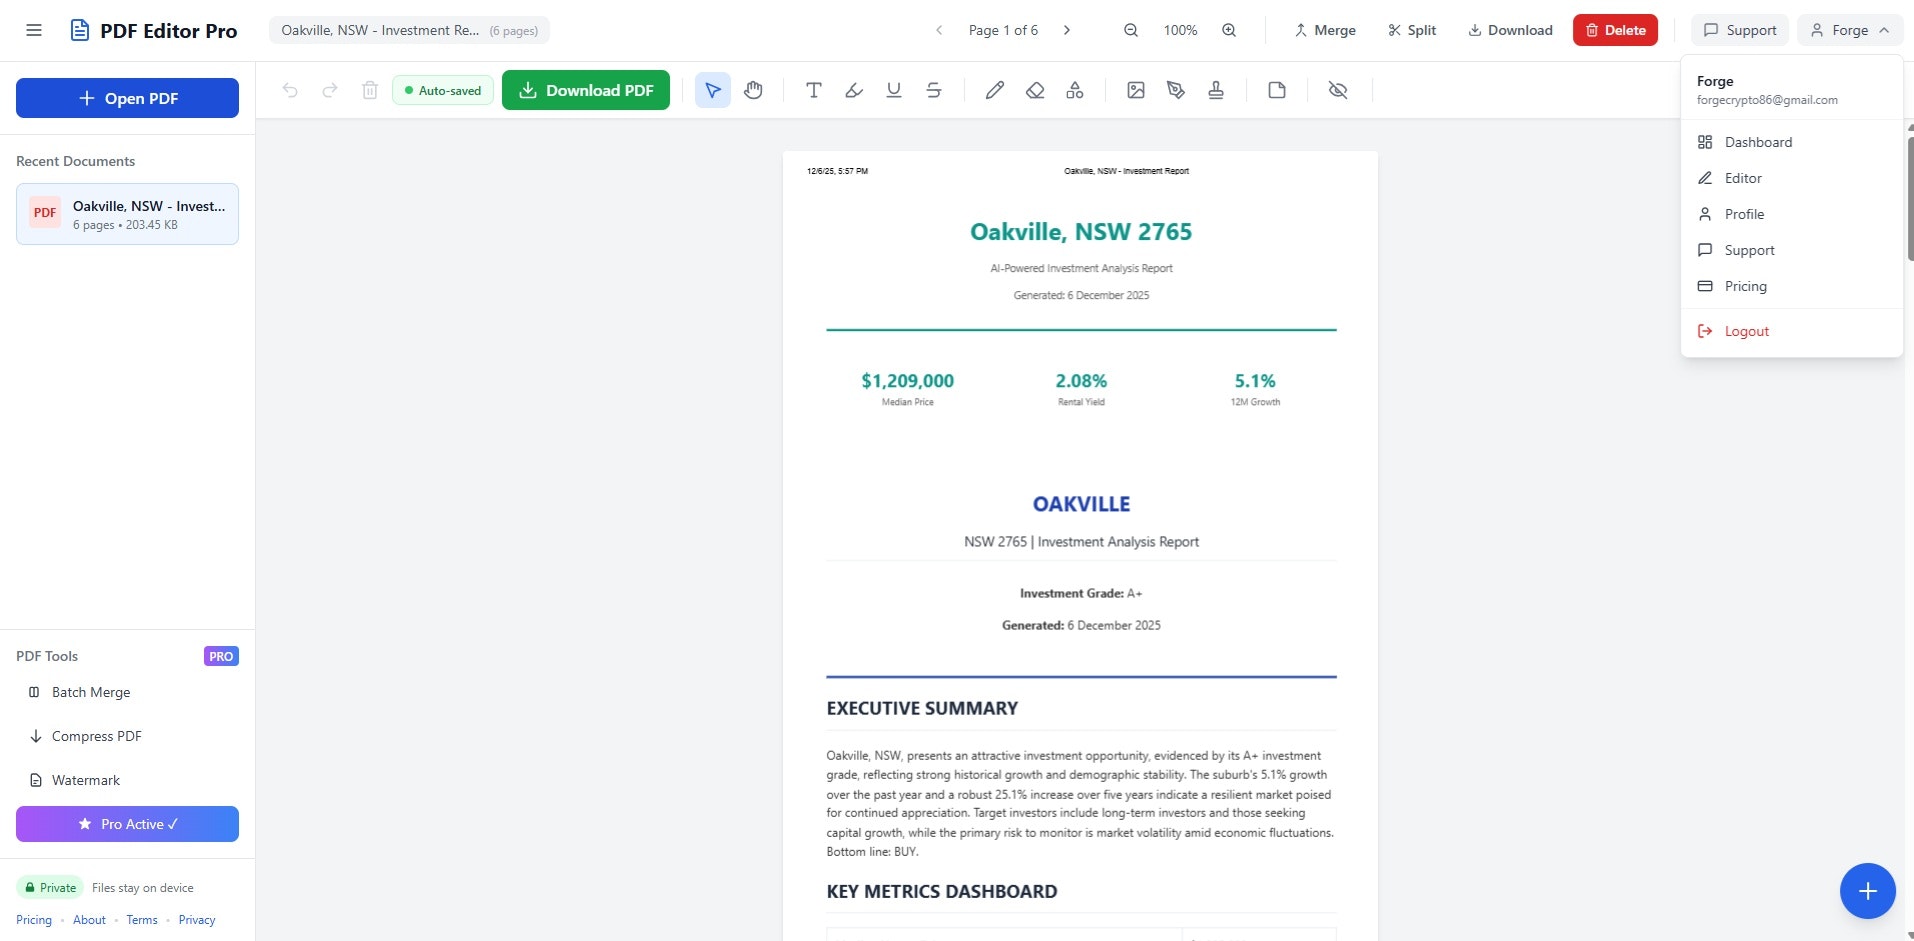Select the Stamp tool

point(1217,90)
